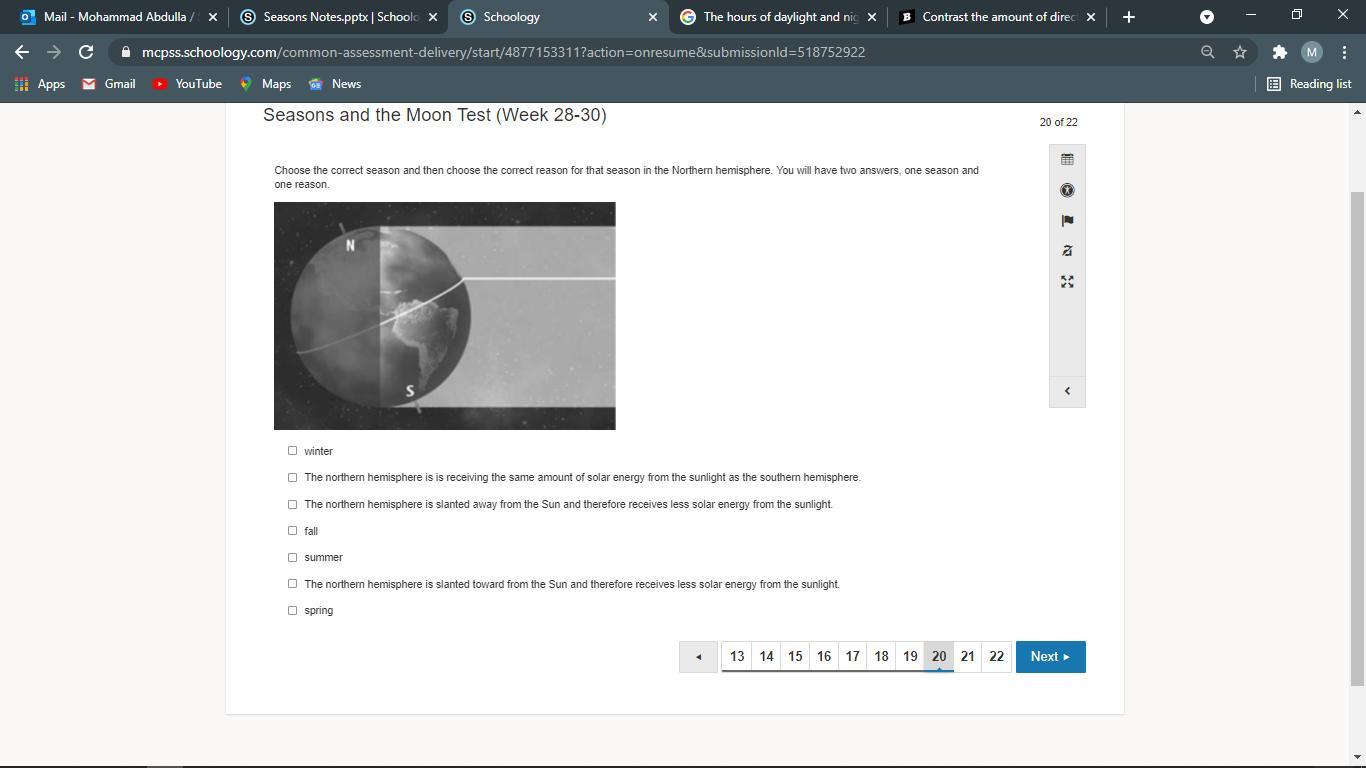Image resolution: width=1366 pixels, height=768 pixels.
Task: Open the tab search dropdown
Action: pos(1207,17)
